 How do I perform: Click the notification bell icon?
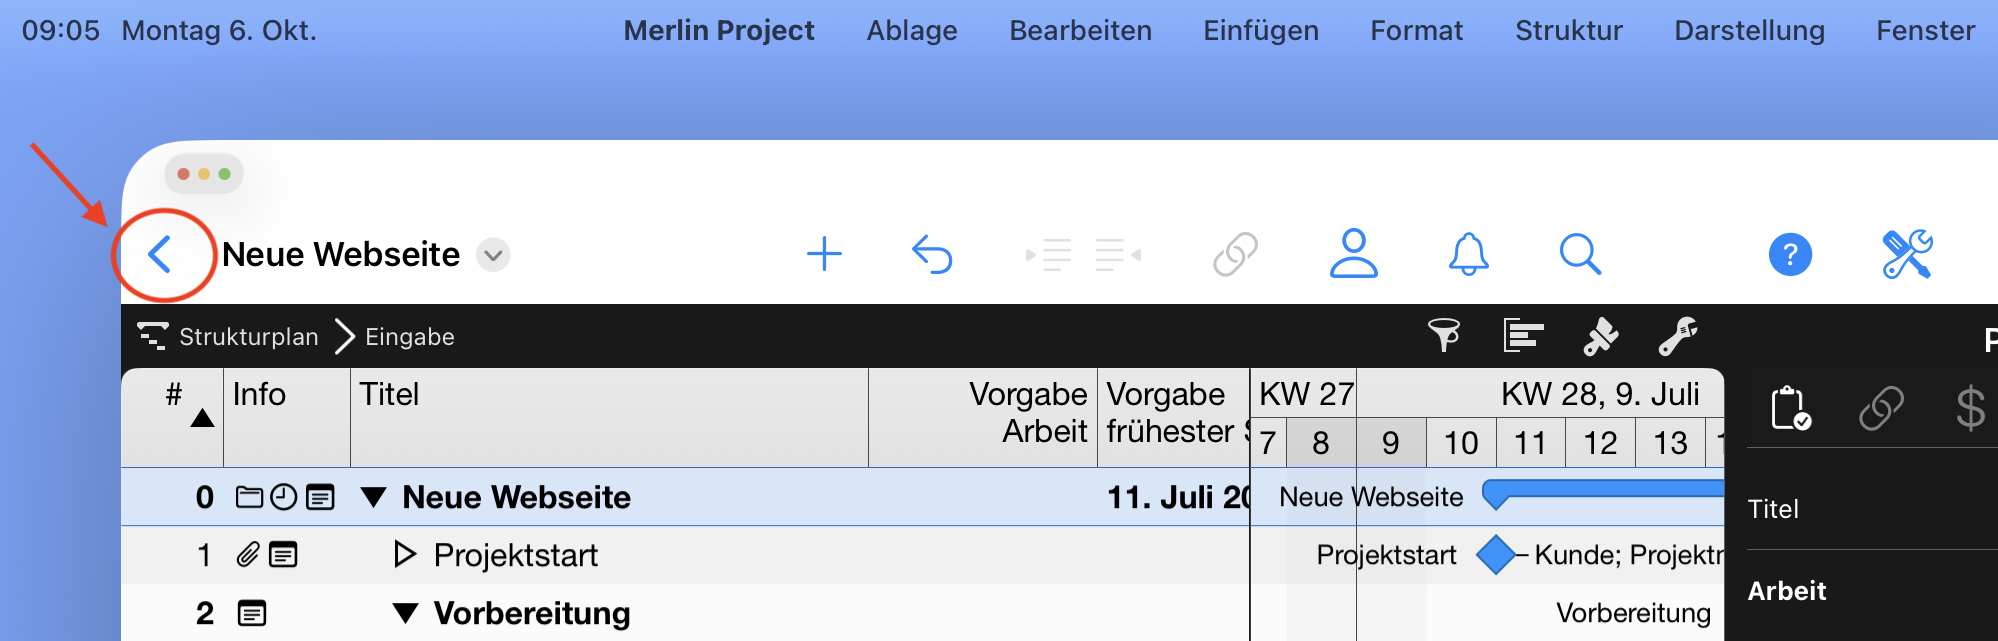coord(1468,255)
